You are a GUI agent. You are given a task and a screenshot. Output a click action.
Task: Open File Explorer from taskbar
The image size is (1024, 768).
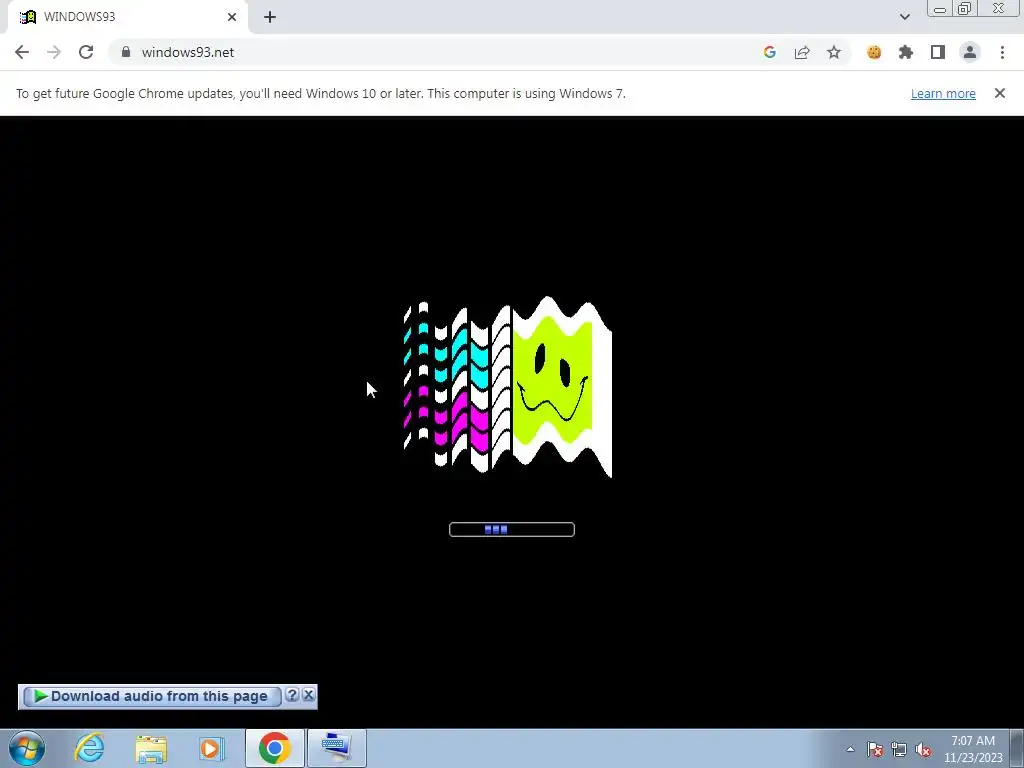point(151,748)
